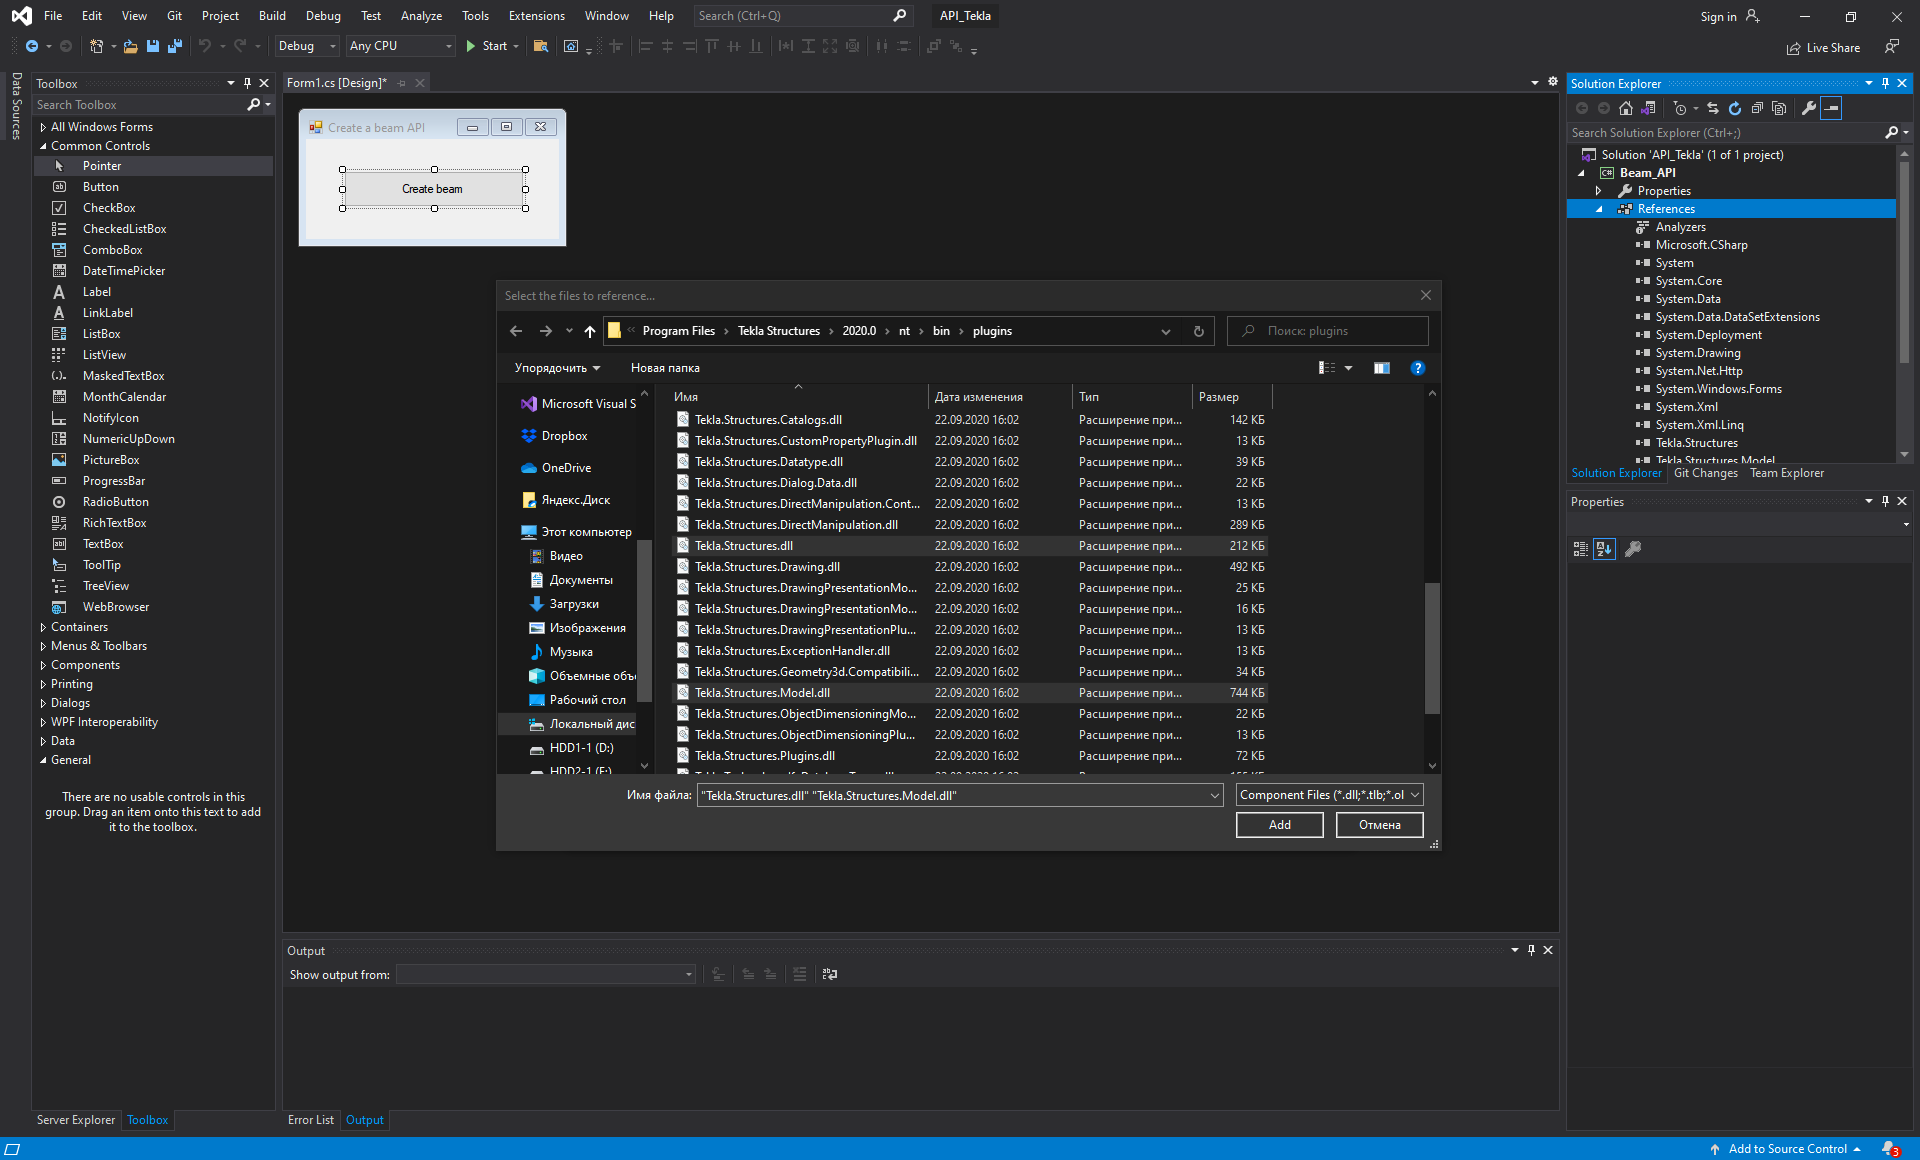
Task: Toggle alphabetical sorting in the Properties panel
Action: 1604,548
